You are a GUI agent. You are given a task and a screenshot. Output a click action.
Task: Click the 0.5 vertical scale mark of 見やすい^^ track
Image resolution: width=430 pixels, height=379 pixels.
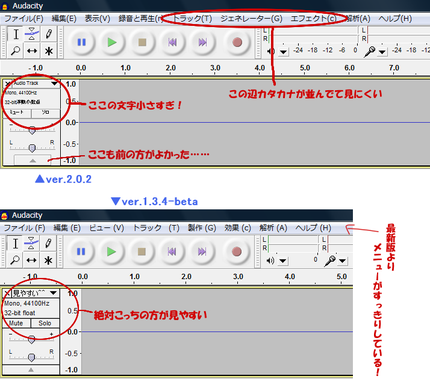[x=72, y=311]
